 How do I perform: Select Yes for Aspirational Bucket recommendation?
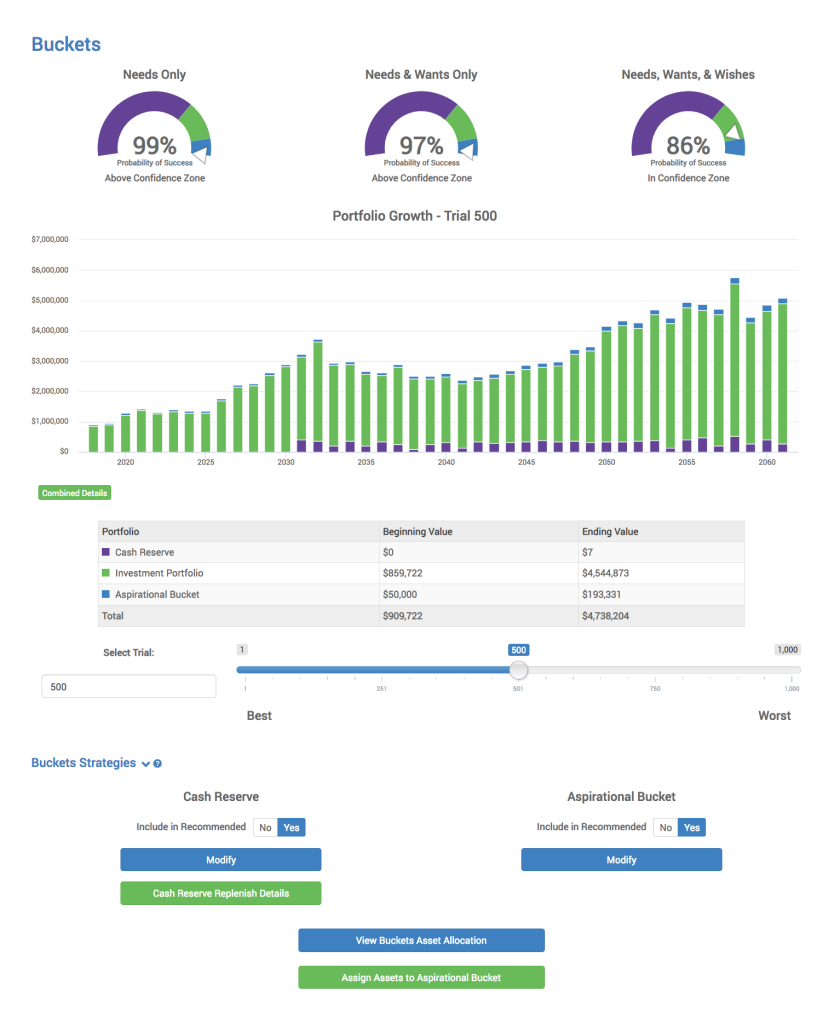[690, 827]
